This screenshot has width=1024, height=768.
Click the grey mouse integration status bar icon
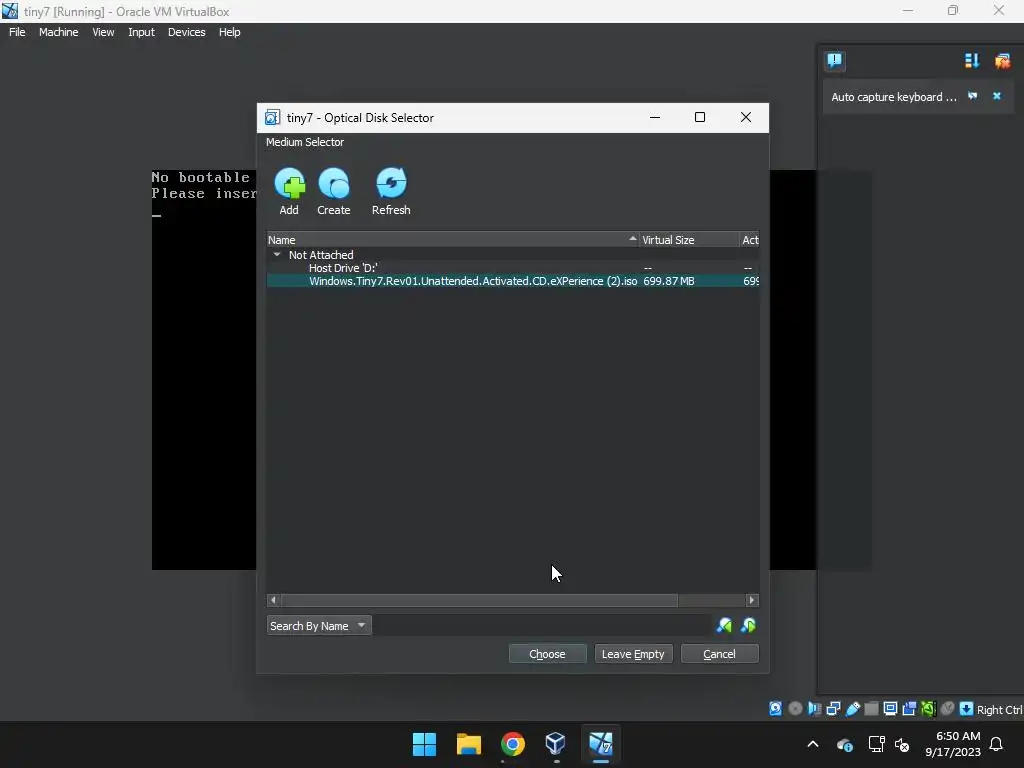click(948, 709)
